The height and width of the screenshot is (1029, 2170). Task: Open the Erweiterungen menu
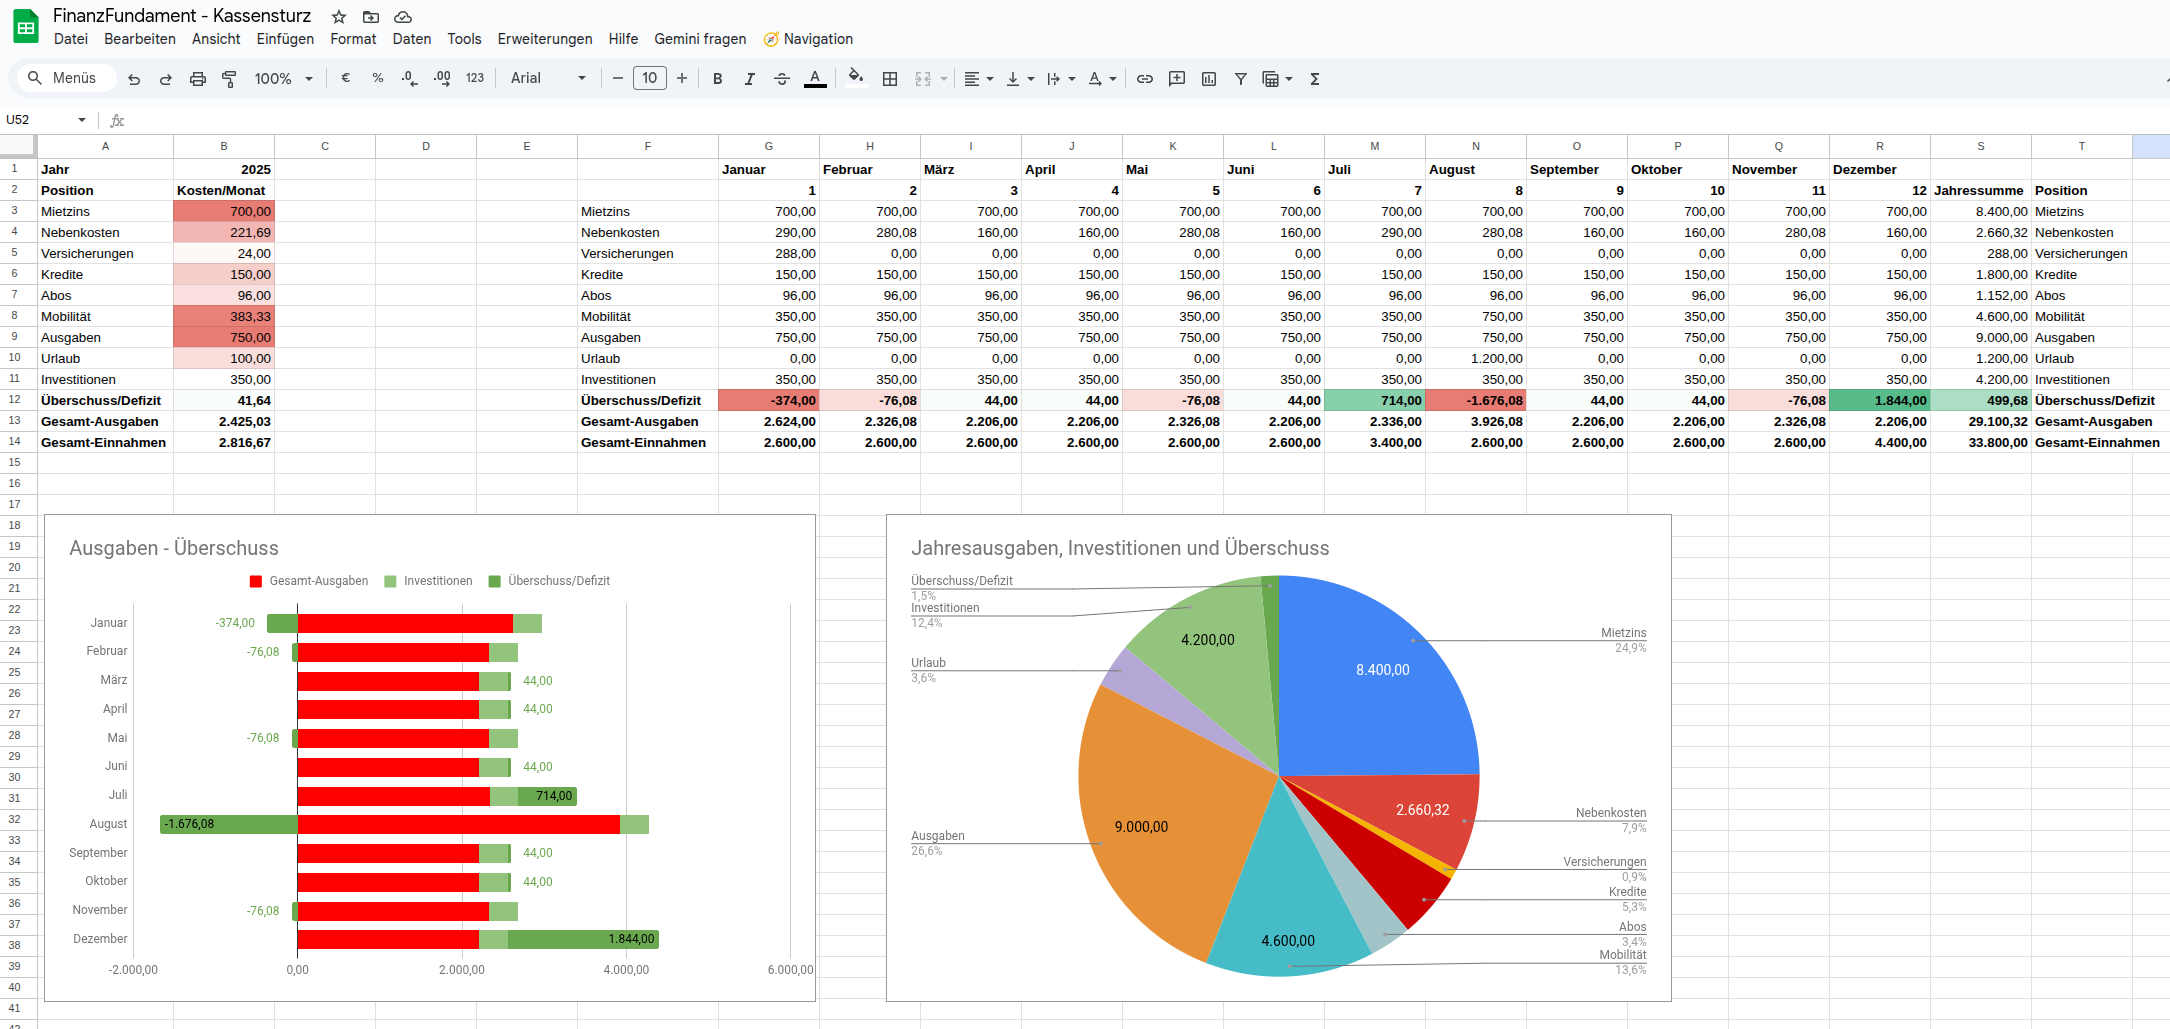point(544,39)
